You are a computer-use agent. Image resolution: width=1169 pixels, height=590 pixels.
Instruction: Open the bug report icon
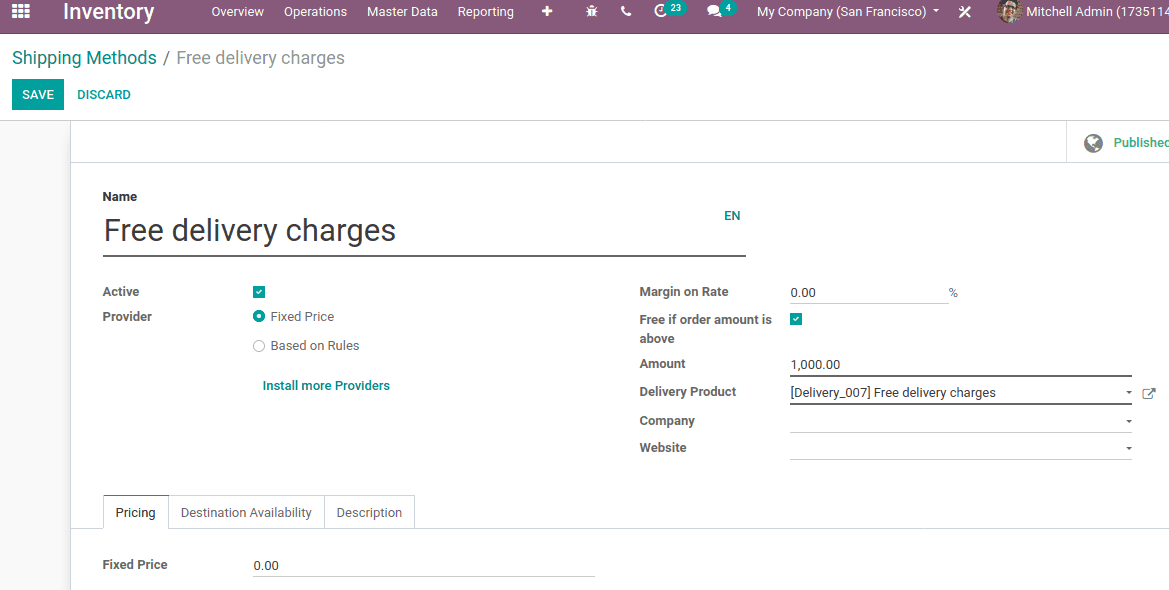pyautogui.click(x=591, y=12)
